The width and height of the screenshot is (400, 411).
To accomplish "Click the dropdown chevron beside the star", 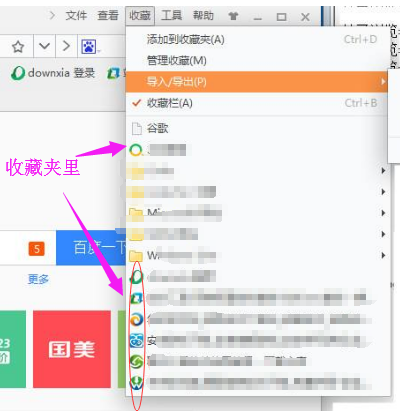I will point(44,46).
